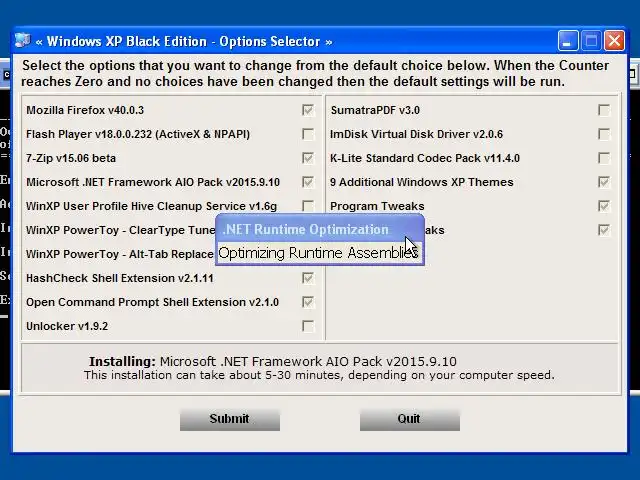
Task: Click the 'Program Tweaks' label
Action: 377,206
